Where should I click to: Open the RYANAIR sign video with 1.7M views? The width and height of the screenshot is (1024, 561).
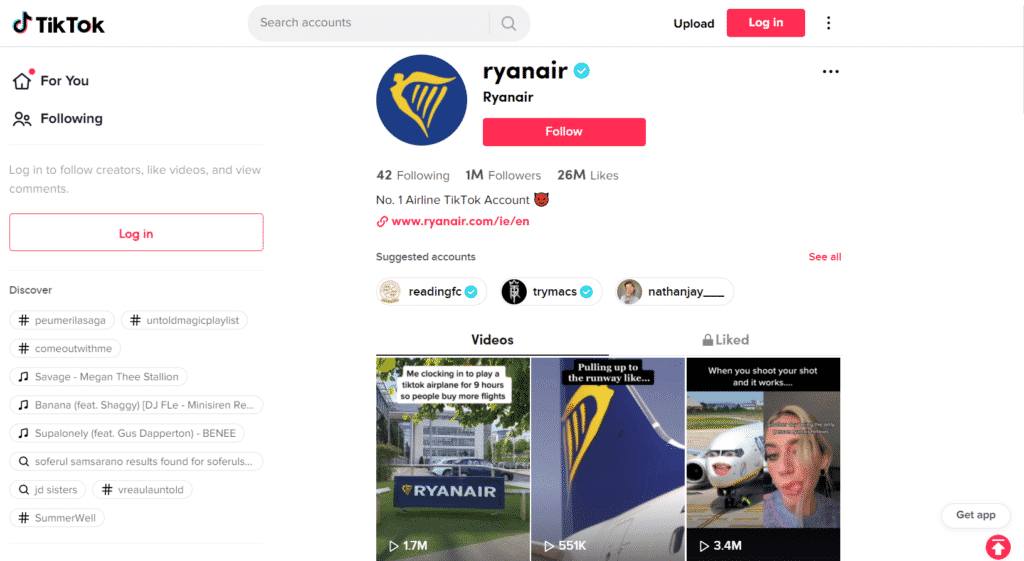tap(453, 459)
